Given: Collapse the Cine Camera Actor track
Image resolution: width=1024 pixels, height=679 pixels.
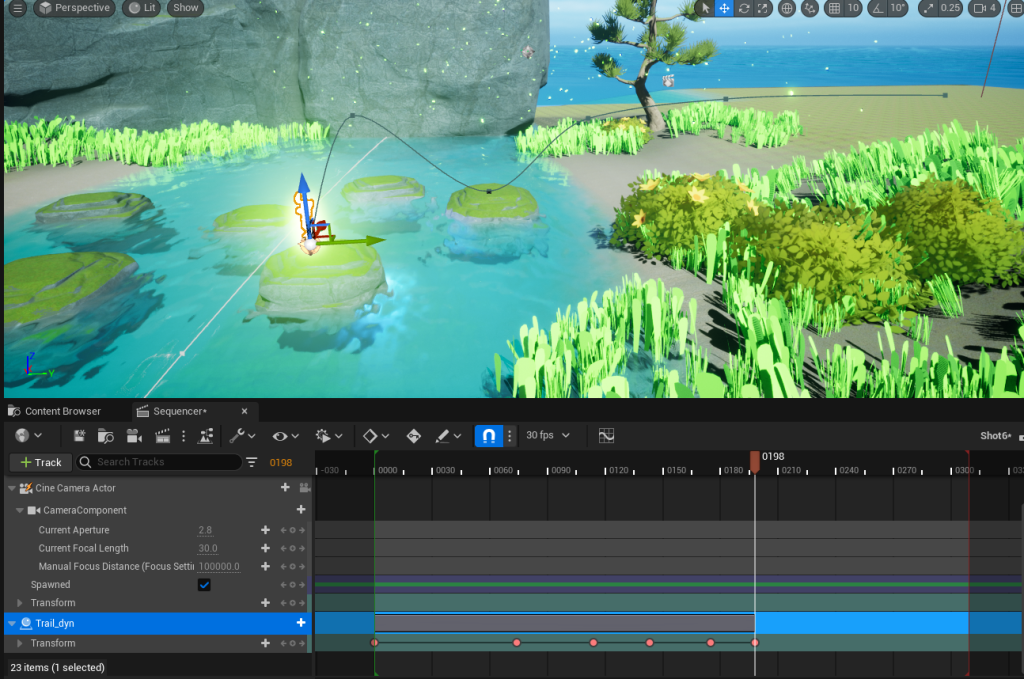Looking at the screenshot, I should click(12, 488).
